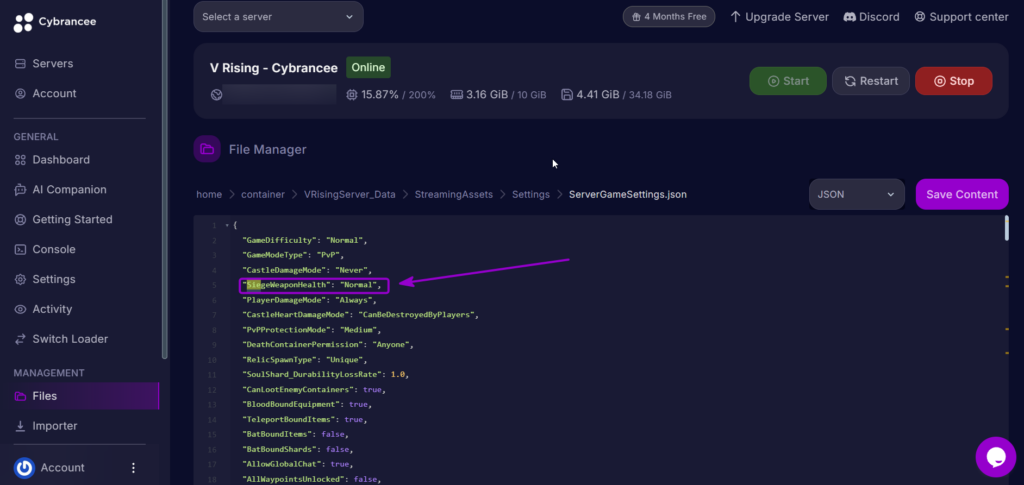This screenshot has height=485, width=1024.
Task: Open Switch Loader page
Action: (x=61, y=339)
